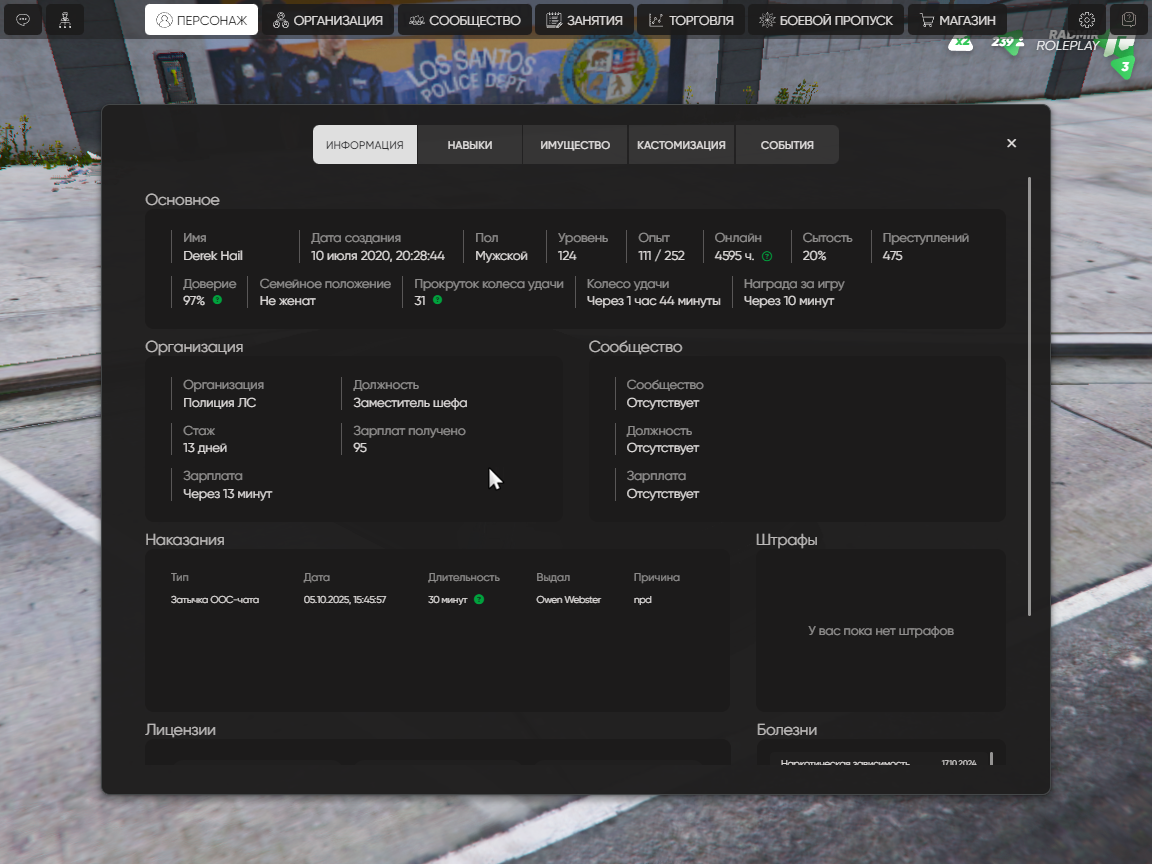
Task: Open settings via the gear icon
Action: click(x=1087, y=20)
